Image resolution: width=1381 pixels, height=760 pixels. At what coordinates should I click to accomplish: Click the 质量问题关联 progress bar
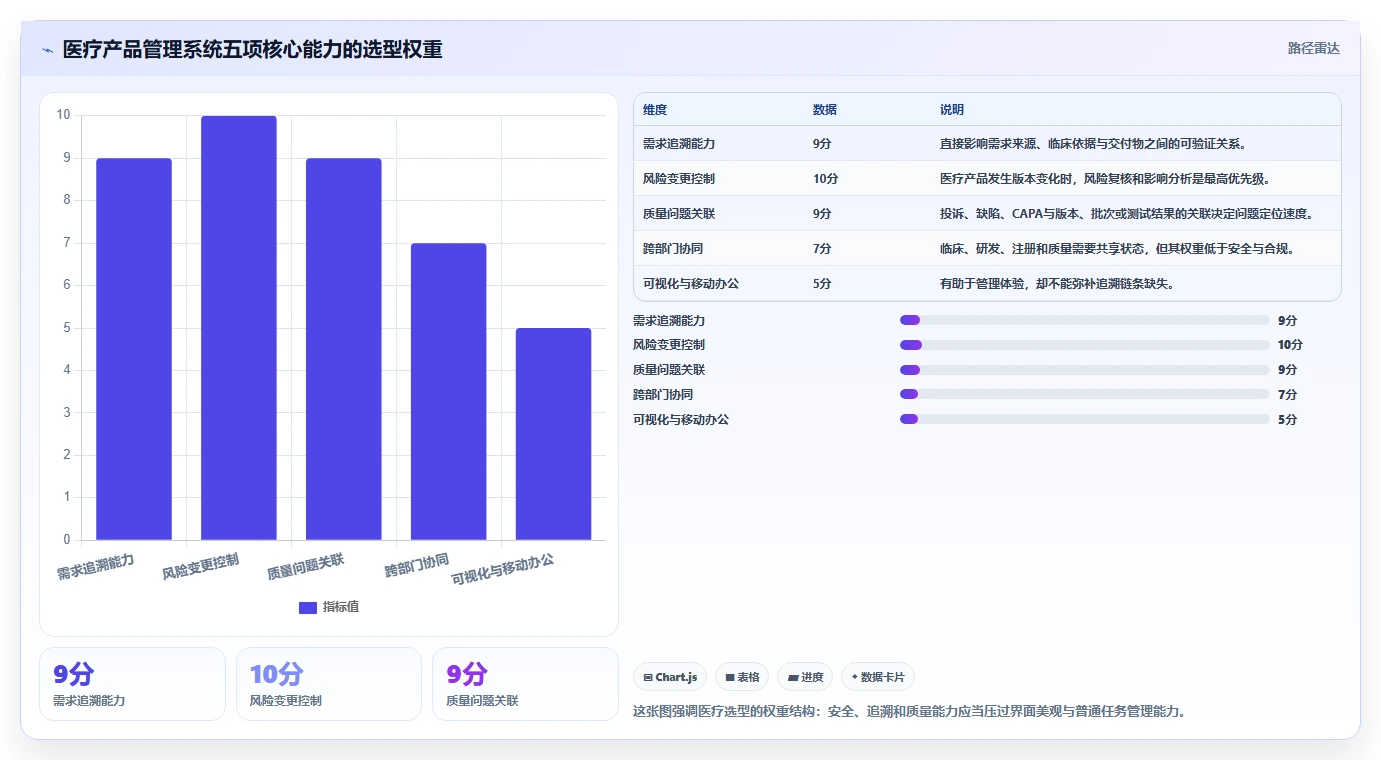click(x=1085, y=370)
